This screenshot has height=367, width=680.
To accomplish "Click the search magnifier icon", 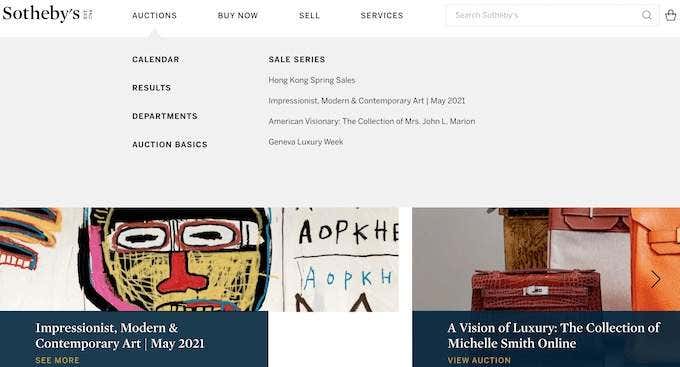I will (x=646, y=15).
